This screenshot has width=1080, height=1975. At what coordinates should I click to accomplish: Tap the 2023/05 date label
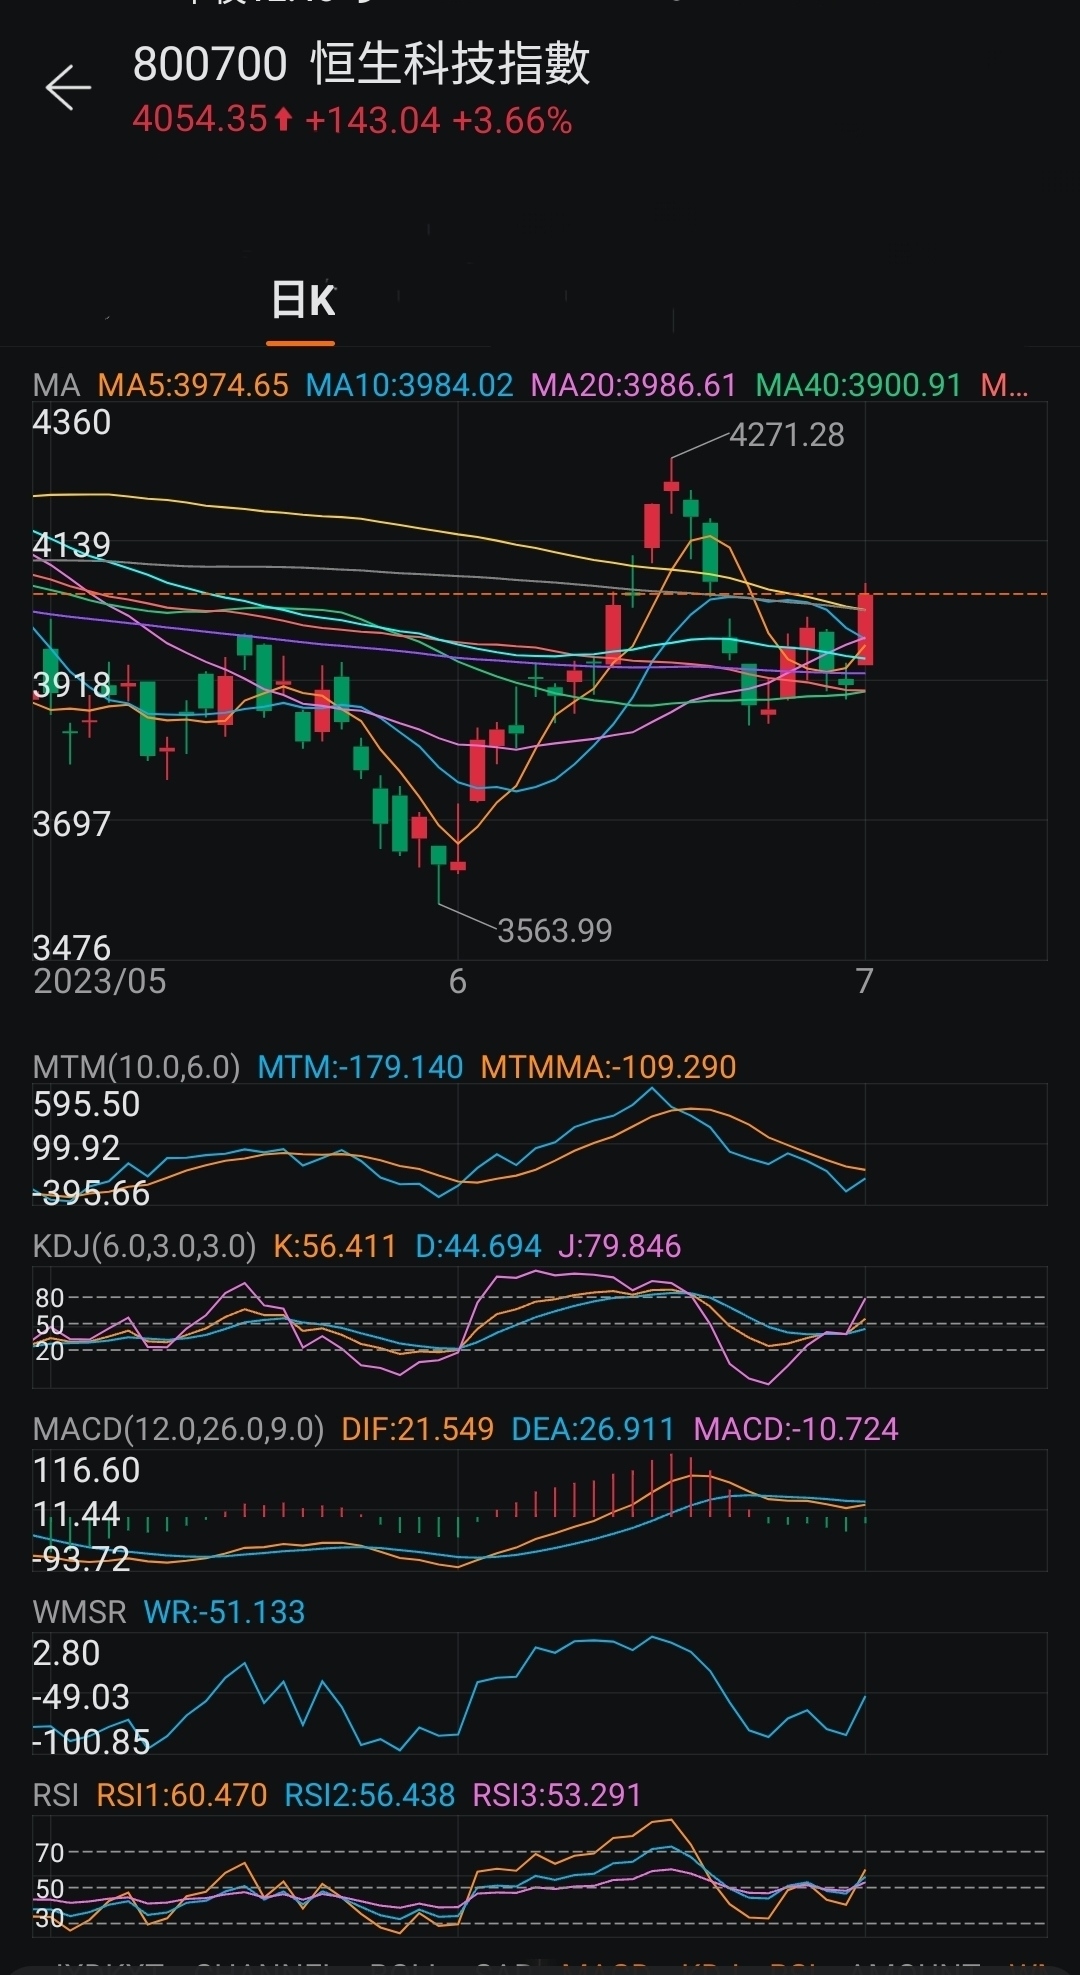[100, 981]
